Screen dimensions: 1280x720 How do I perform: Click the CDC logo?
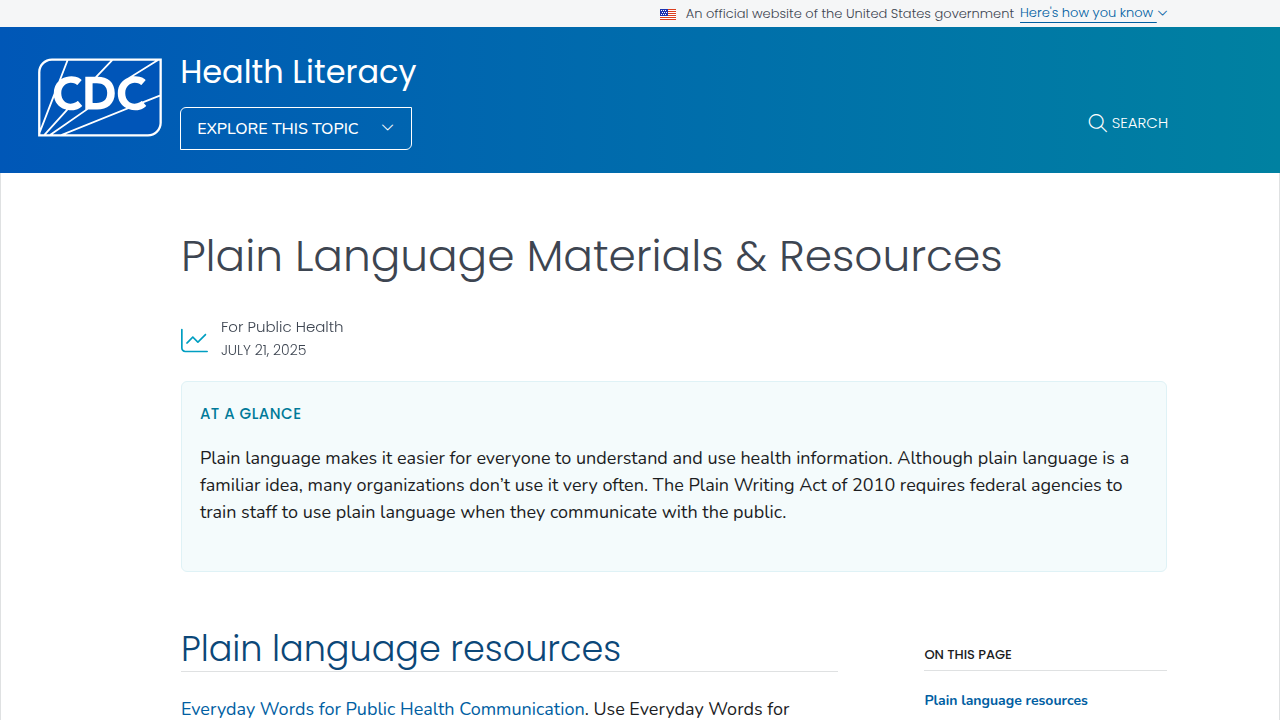(100, 97)
